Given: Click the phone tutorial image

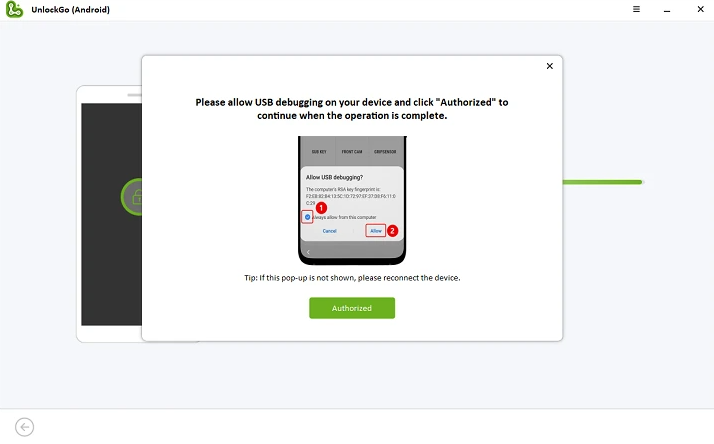Looking at the screenshot, I should pyautogui.click(x=352, y=200).
